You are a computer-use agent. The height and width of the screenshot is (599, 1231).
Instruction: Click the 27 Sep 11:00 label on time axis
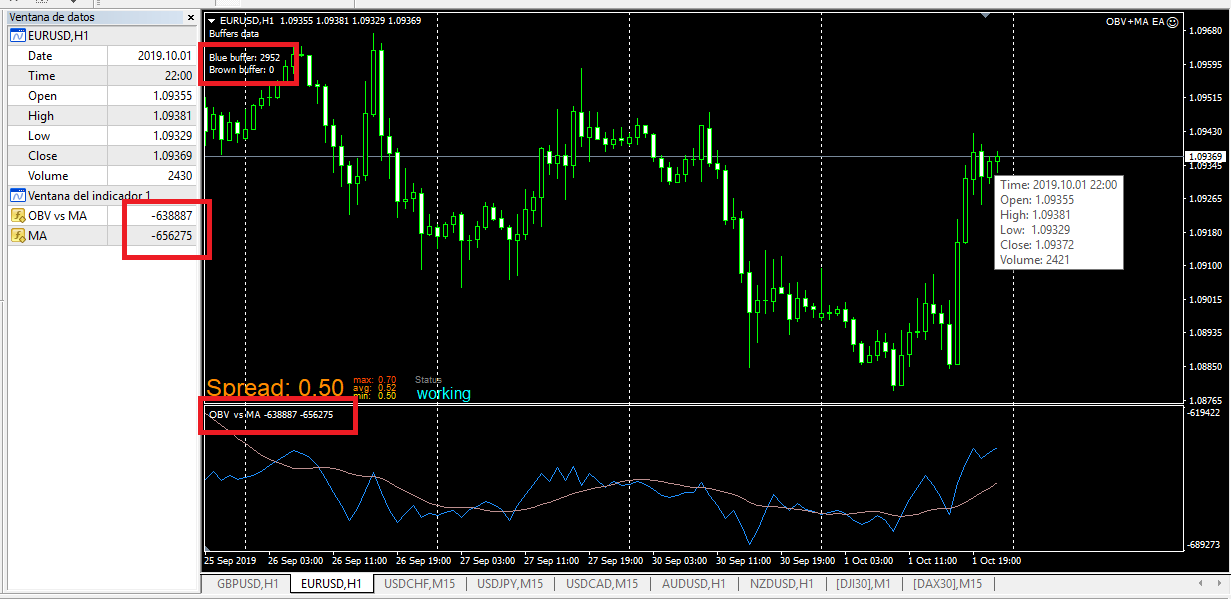[552, 561]
